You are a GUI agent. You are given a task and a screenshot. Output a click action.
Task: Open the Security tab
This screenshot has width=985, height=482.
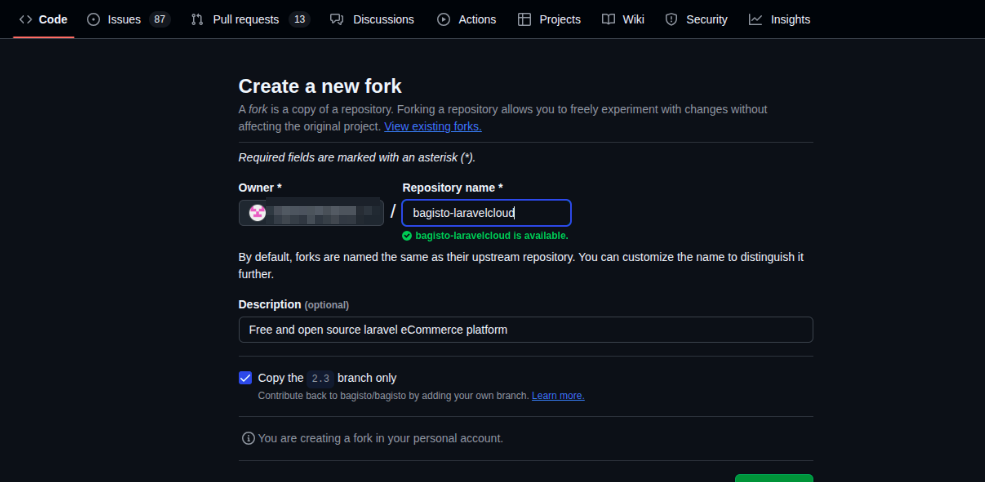[696, 19]
